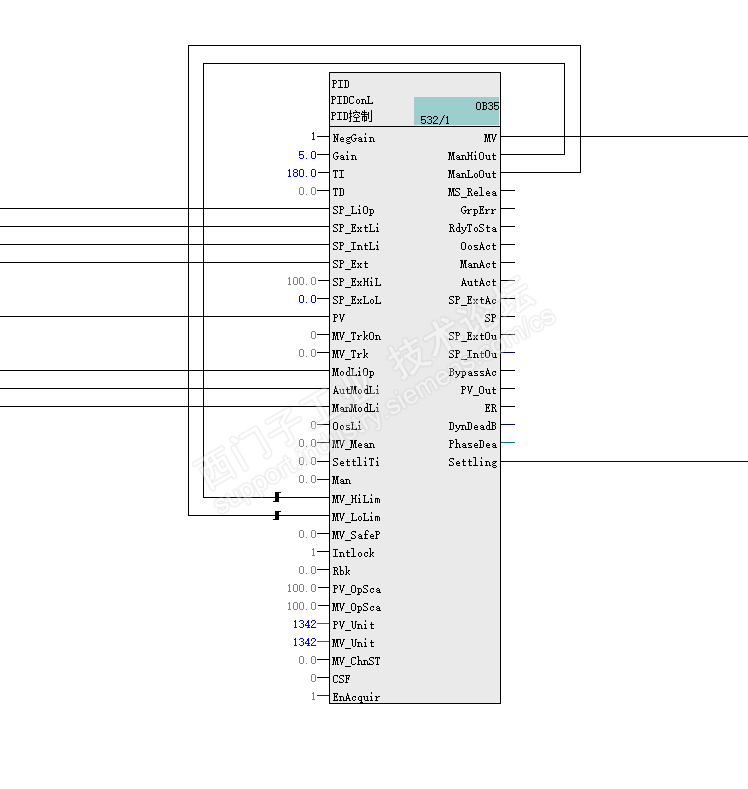
Task: Select the OosLi input pin
Action: pyautogui.click(x=347, y=426)
